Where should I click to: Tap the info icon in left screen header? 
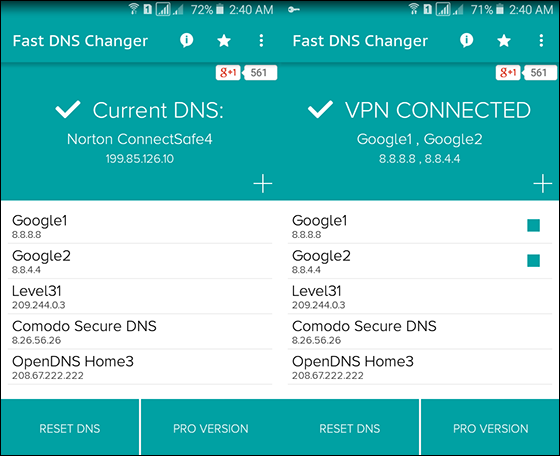pyautogui.click(x=186, y=40)
